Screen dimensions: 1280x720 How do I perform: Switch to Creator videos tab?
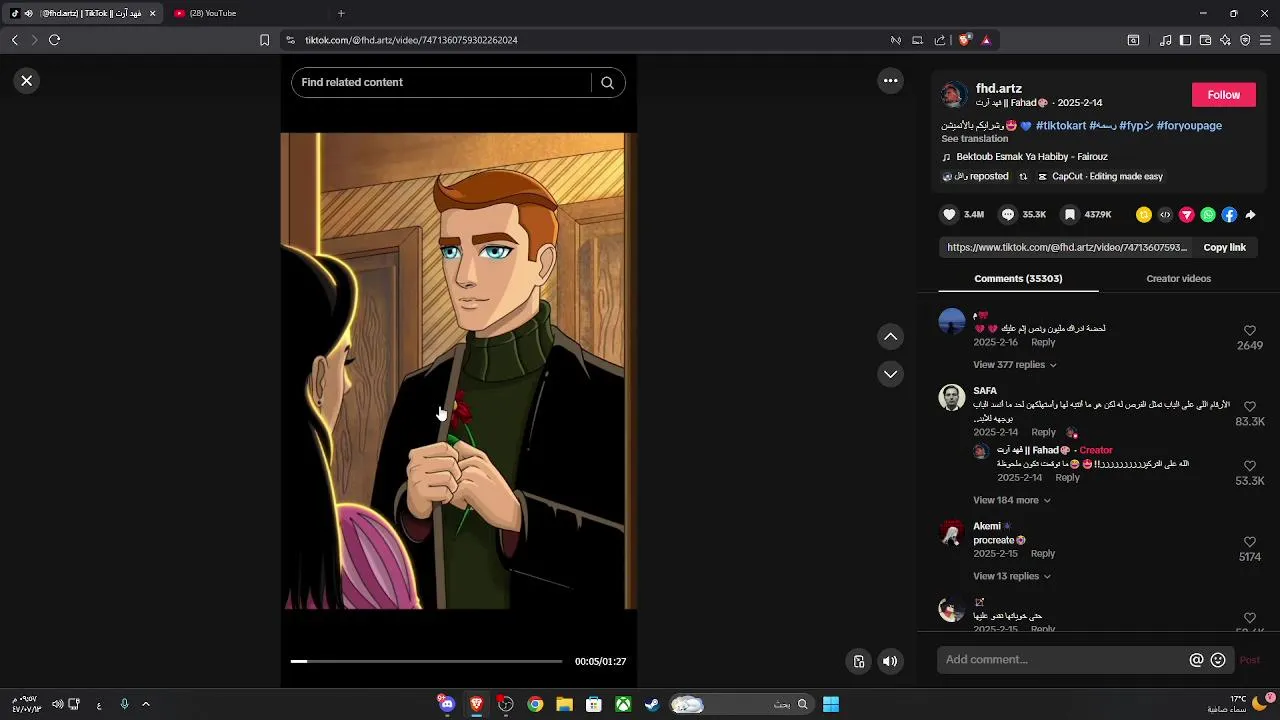pos(1178,279)
